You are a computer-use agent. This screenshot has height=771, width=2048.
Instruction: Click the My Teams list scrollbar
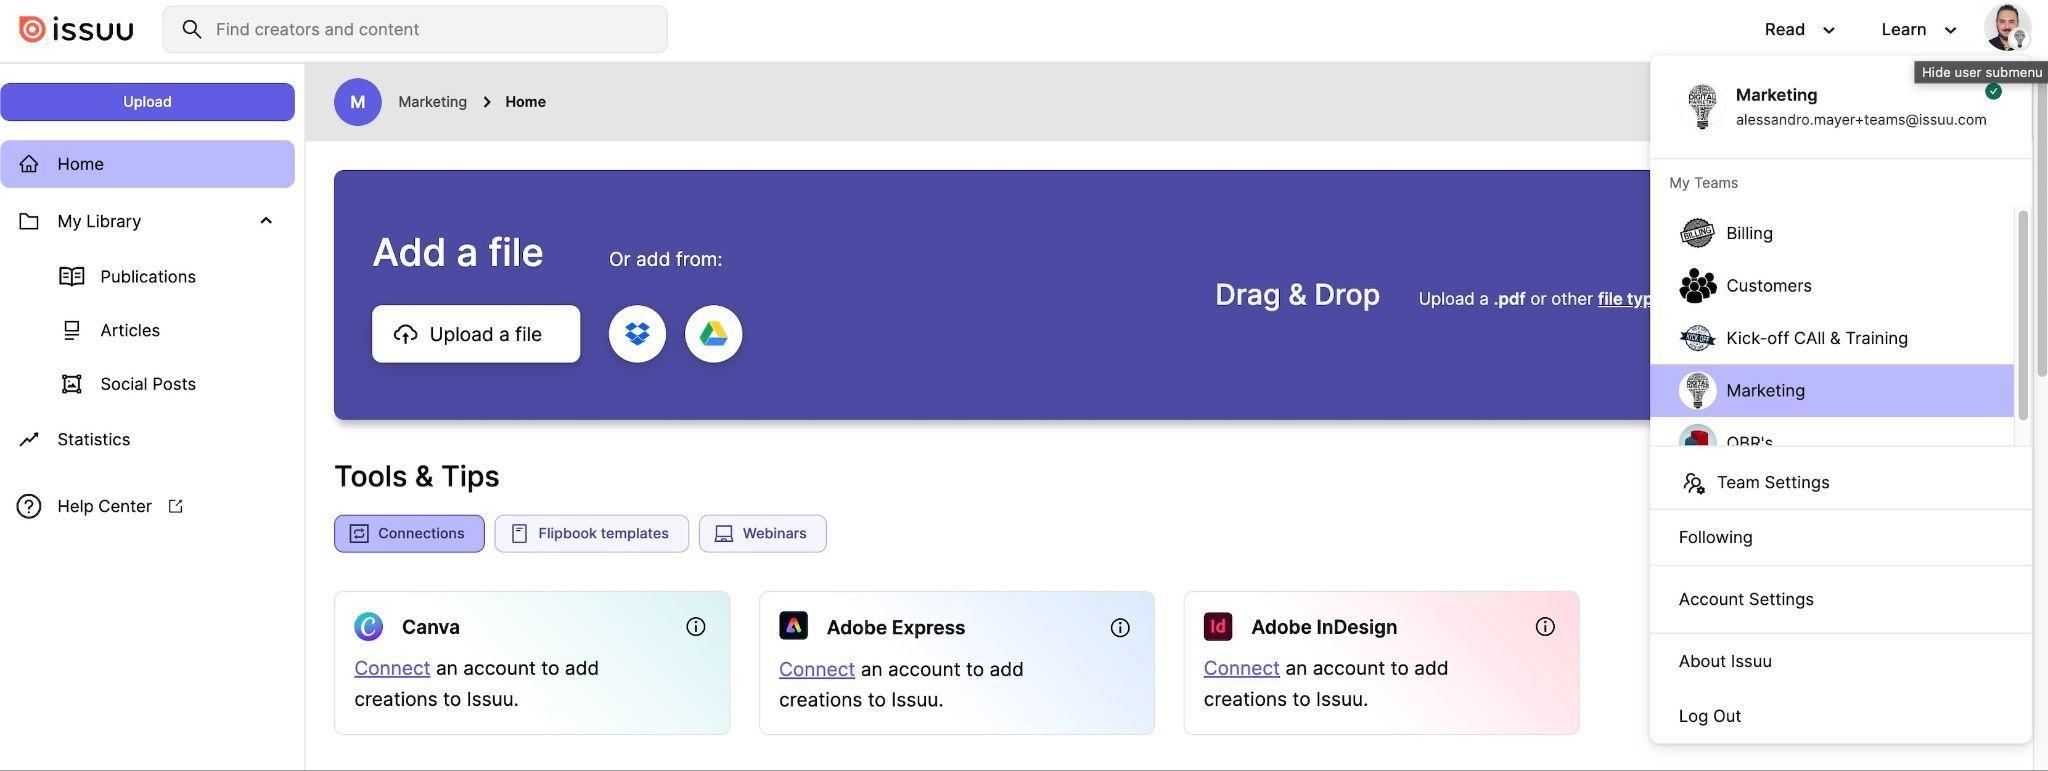click(2022, 314)
